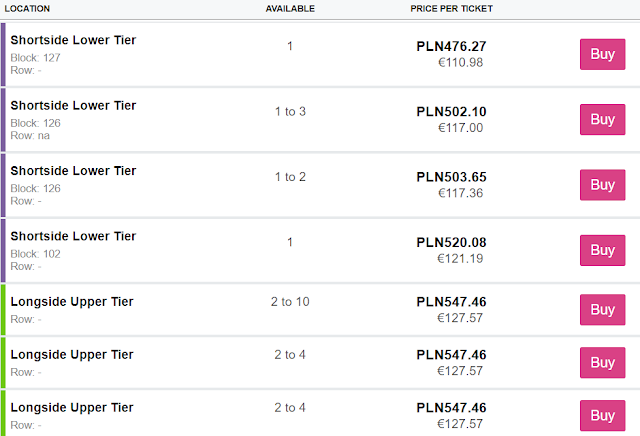The height and width of the screenshot is (436, 640).
Task: Buy the PLN503.65 Block 126 ticket
Action: (x=602, y=185)
